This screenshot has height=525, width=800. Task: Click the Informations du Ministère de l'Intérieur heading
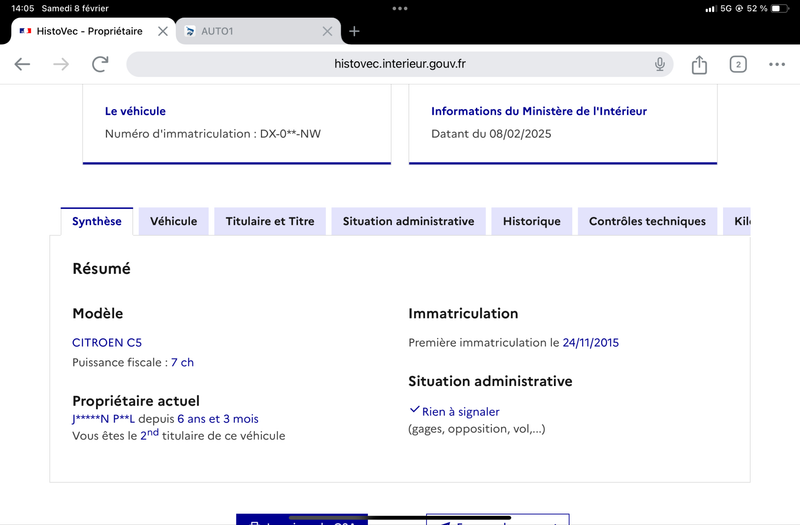tap(539, 111)
